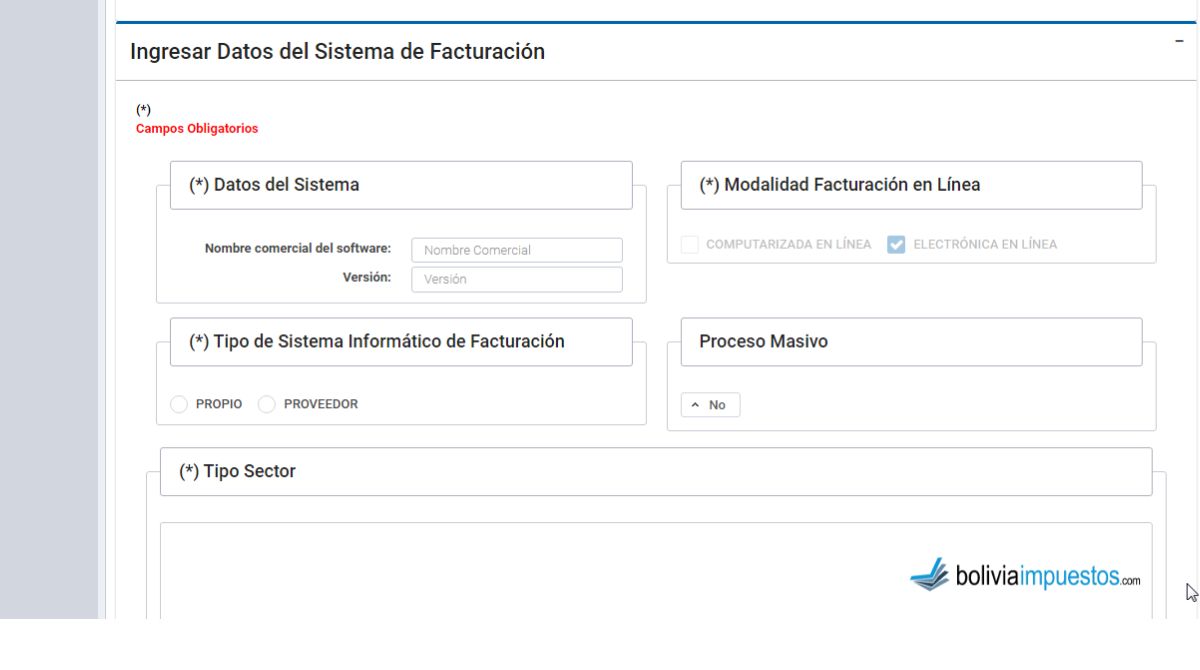Click the Datos del Sistema section header
Viewport: 1200px width, 670px height.
[400, 185]
